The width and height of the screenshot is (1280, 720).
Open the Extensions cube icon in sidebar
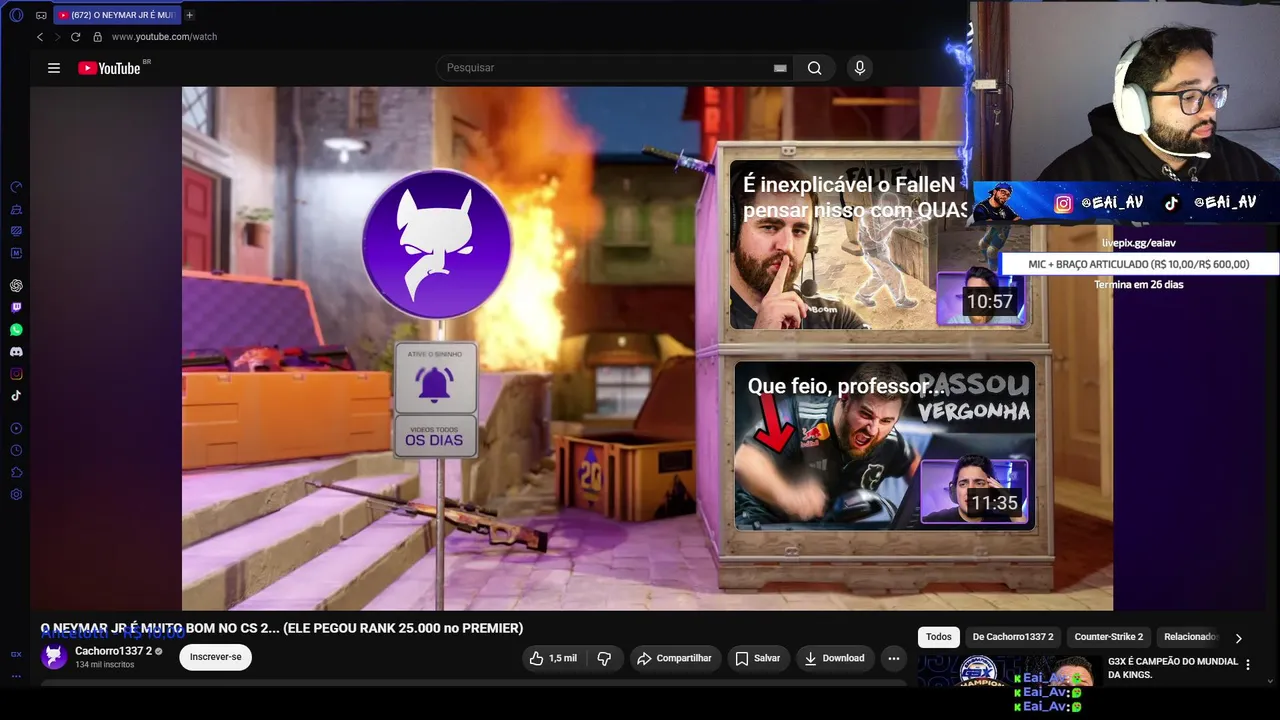[16, 472]
